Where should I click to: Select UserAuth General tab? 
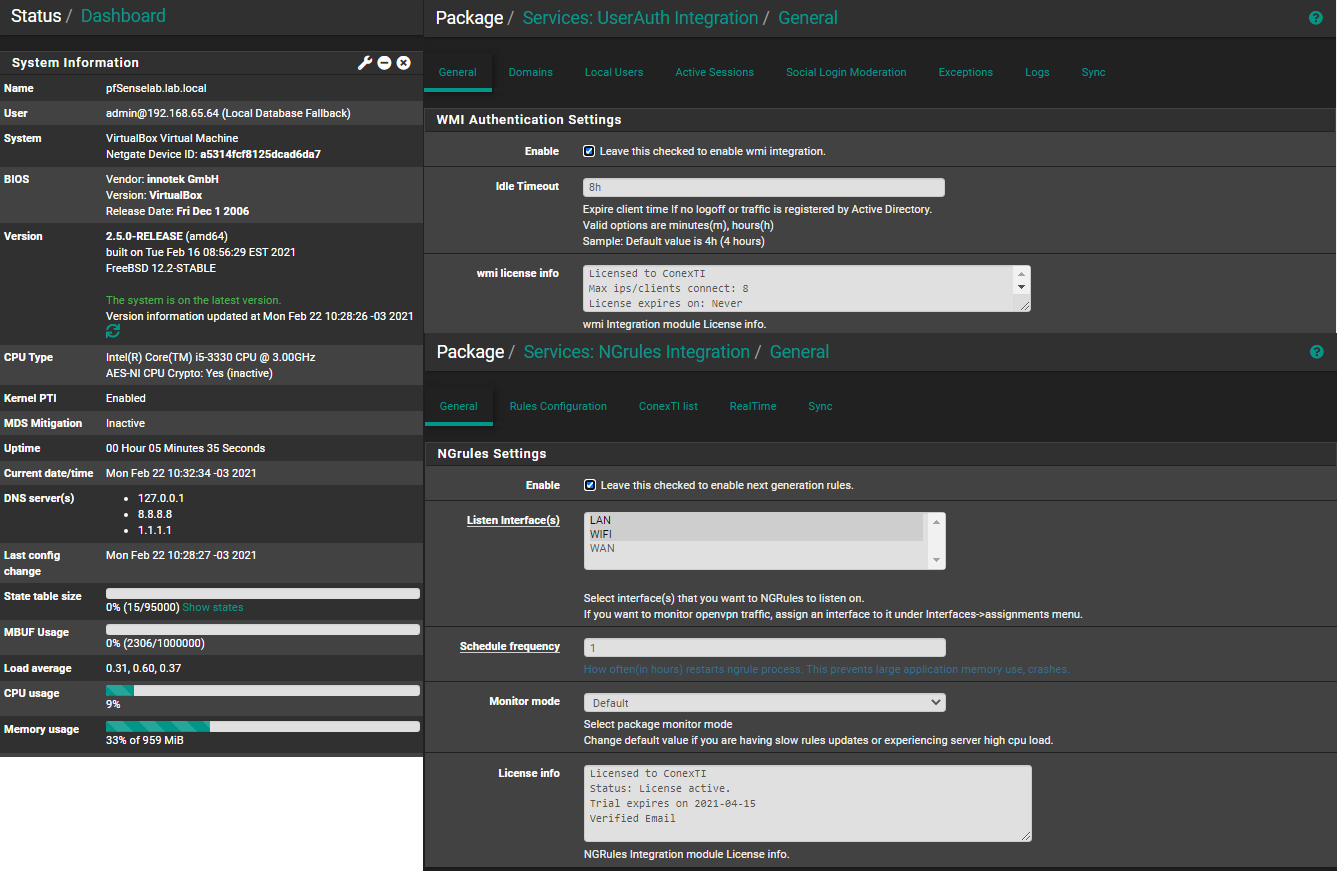(458, 72)
